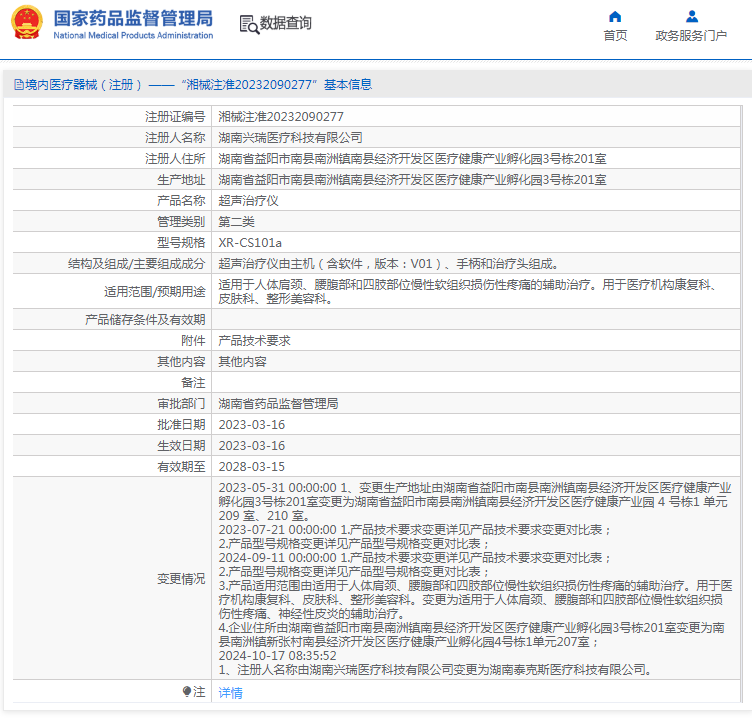The width and height of the screenshot is (752, 721).
Task: Select product name 超声治疗仪
Action: click(248, 201)
